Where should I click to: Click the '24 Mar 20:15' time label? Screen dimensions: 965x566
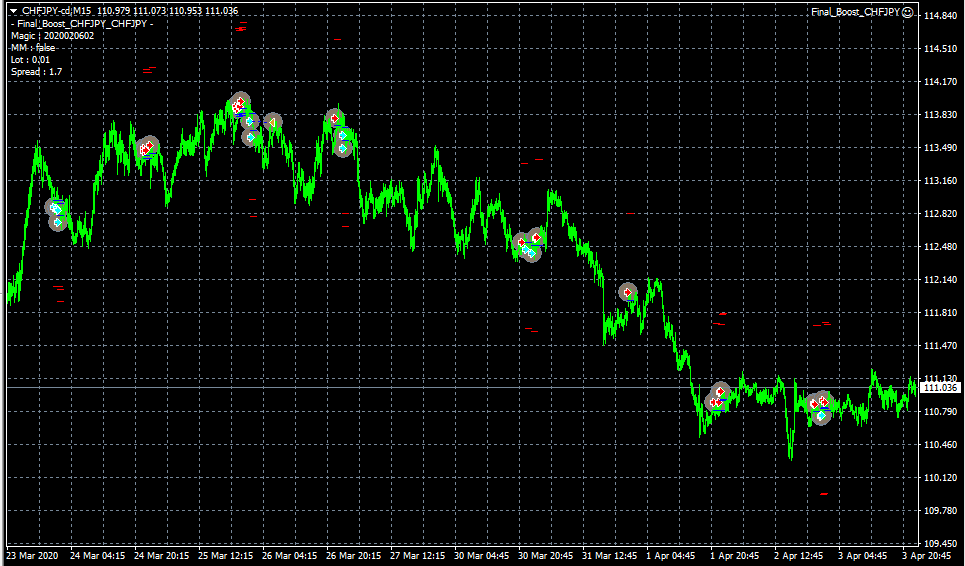tap(161, 556)
